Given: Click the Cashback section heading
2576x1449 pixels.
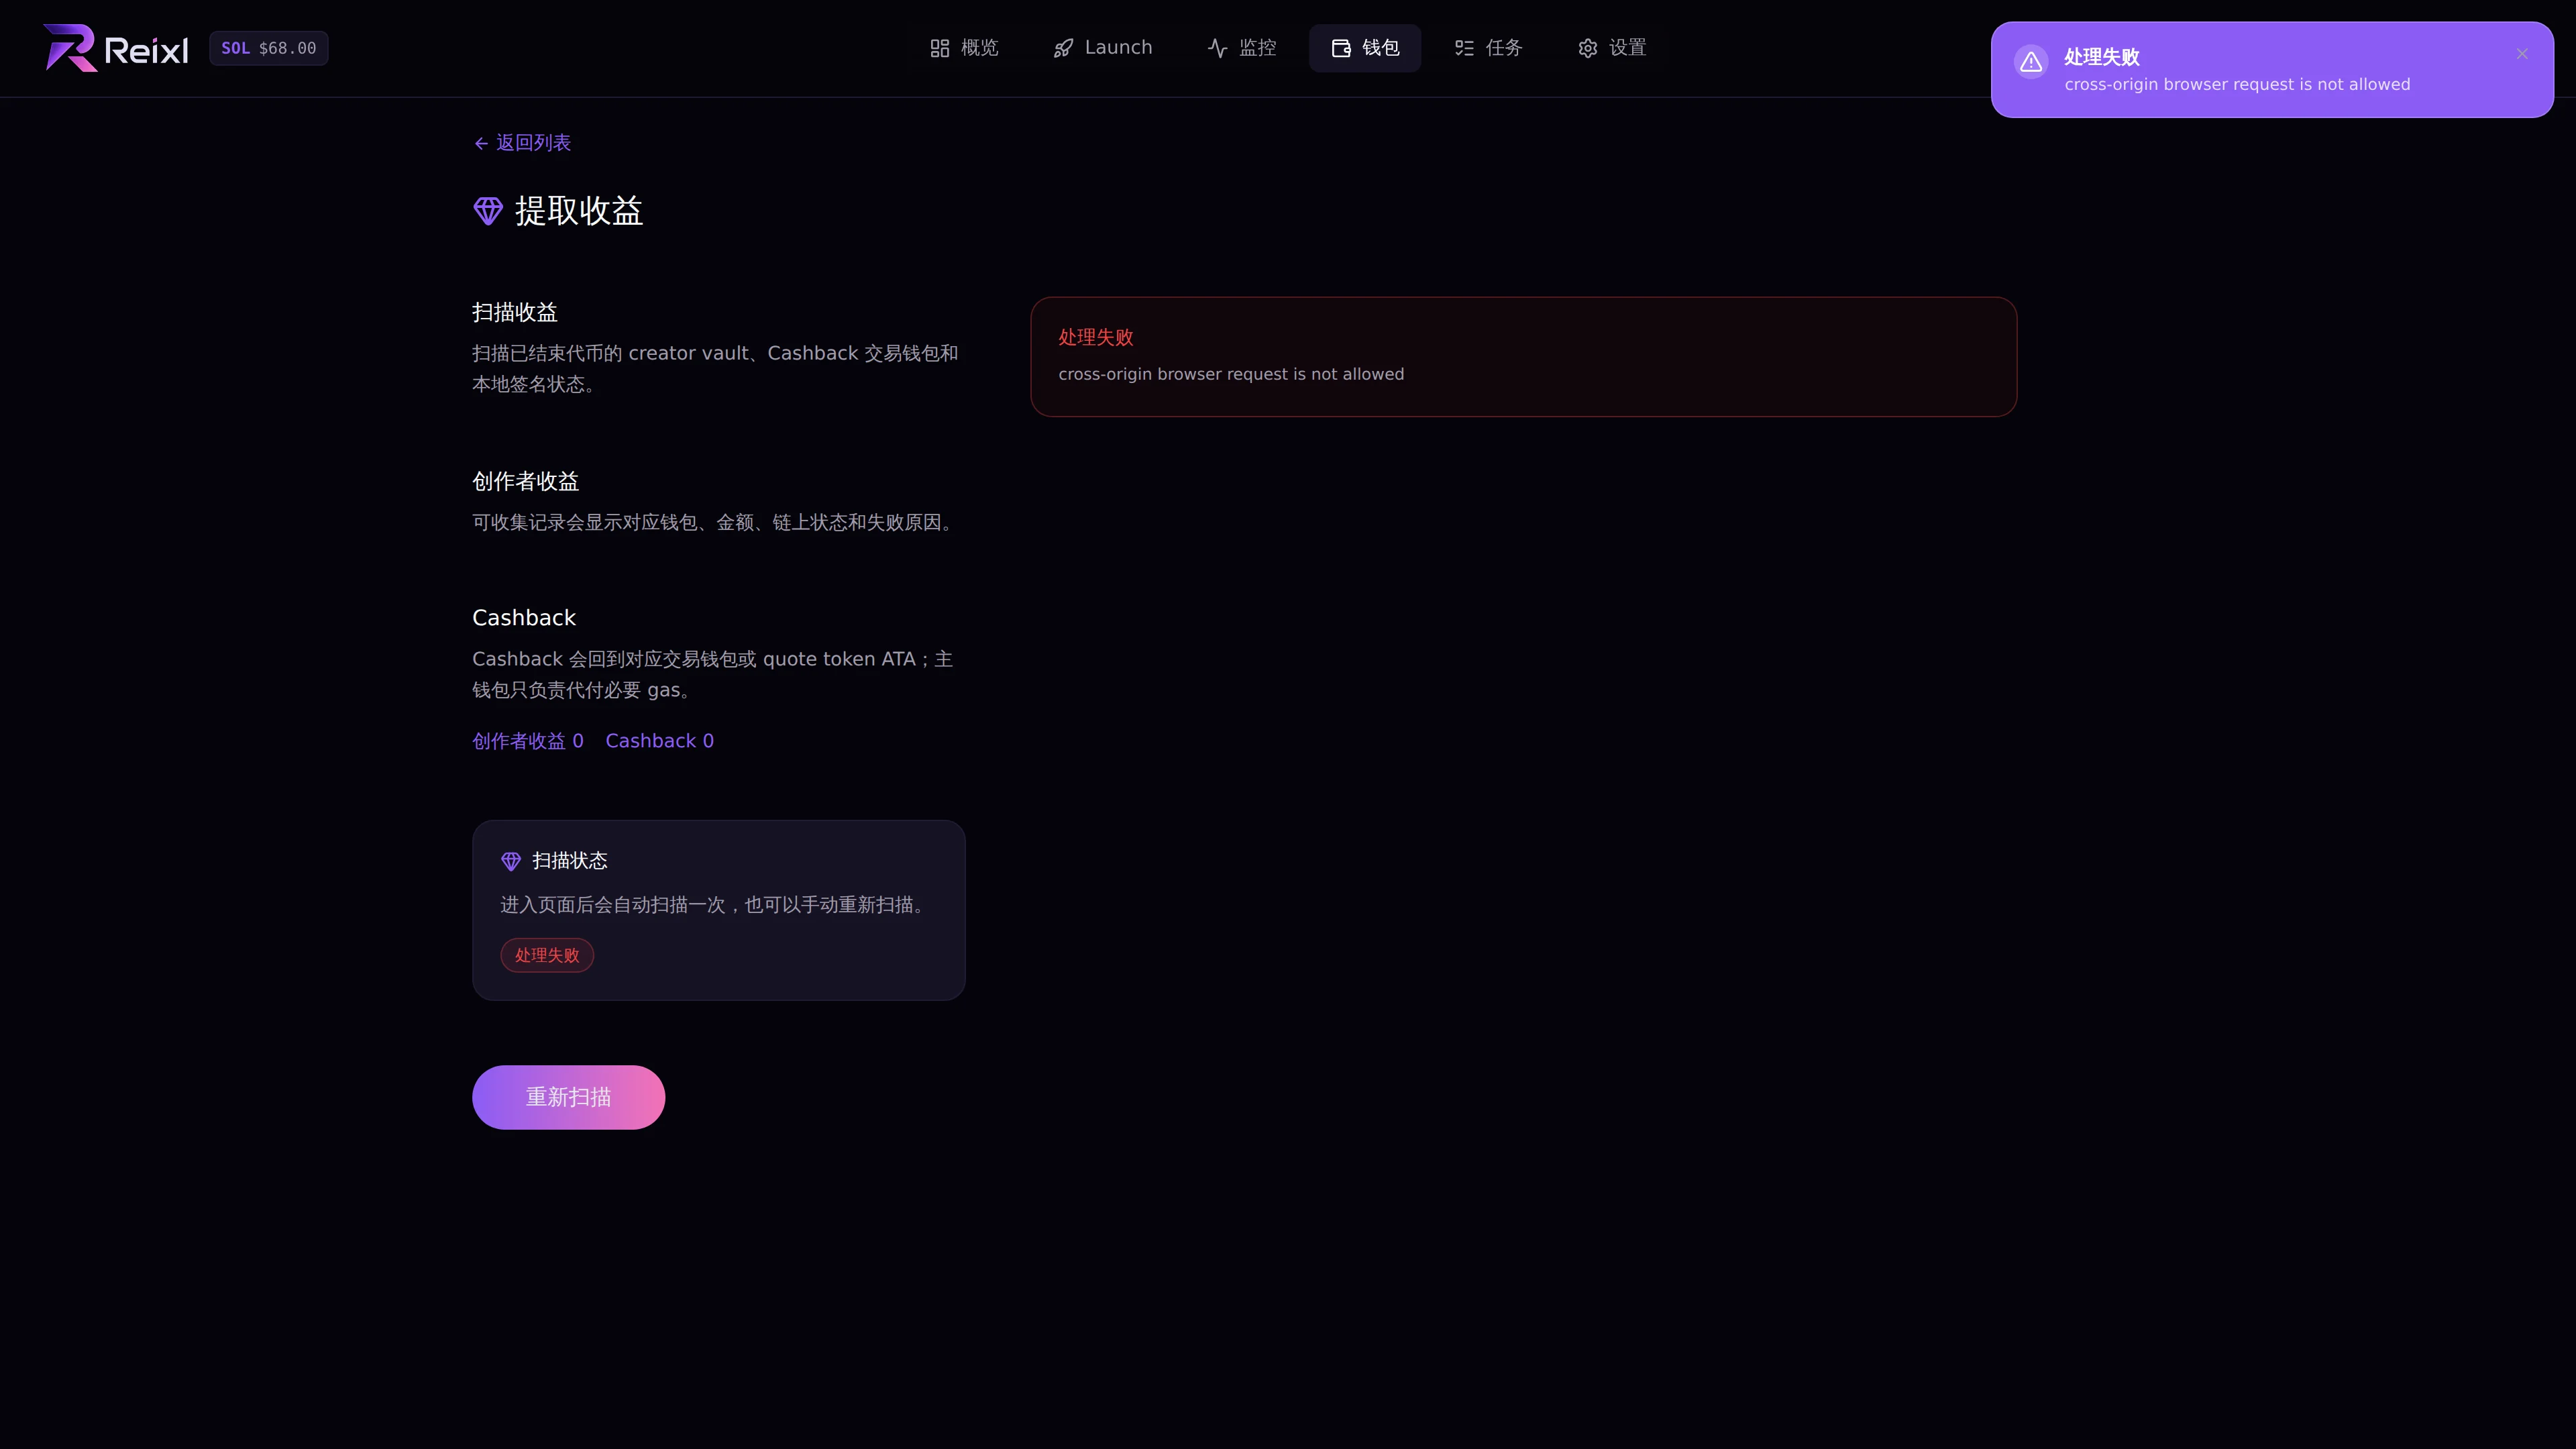Looking at the screenshot, I should [524, 618].
